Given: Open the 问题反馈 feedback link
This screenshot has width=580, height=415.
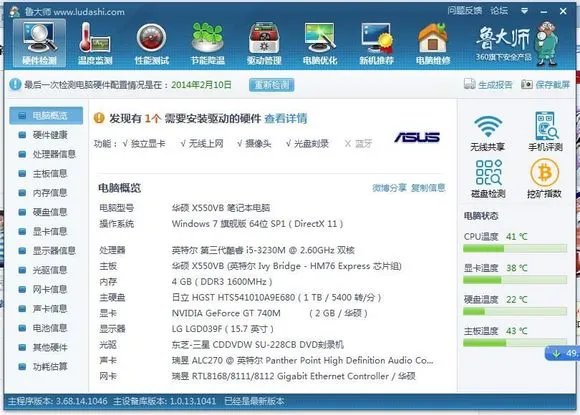Looking at the screenshot, I should tap(465, 11).
